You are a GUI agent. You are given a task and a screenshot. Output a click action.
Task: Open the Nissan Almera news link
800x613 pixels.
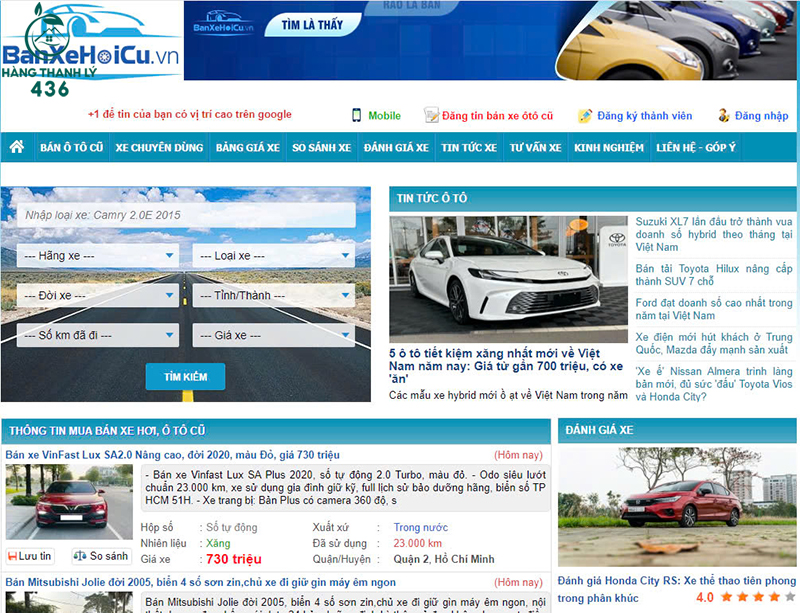pyautogui.click(x=714, y=384)
